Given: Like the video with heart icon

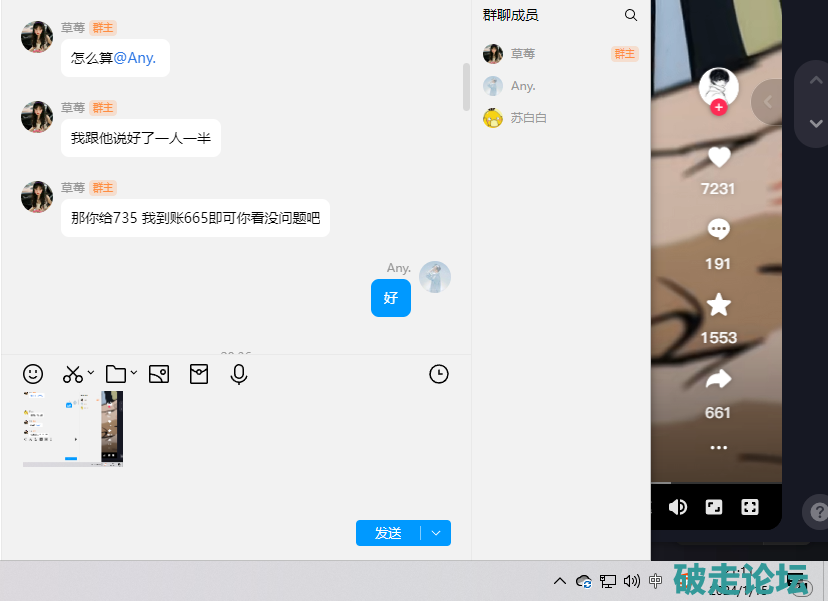Looking at the screenshot, I should pyautogui.click(x=718, y=157).
